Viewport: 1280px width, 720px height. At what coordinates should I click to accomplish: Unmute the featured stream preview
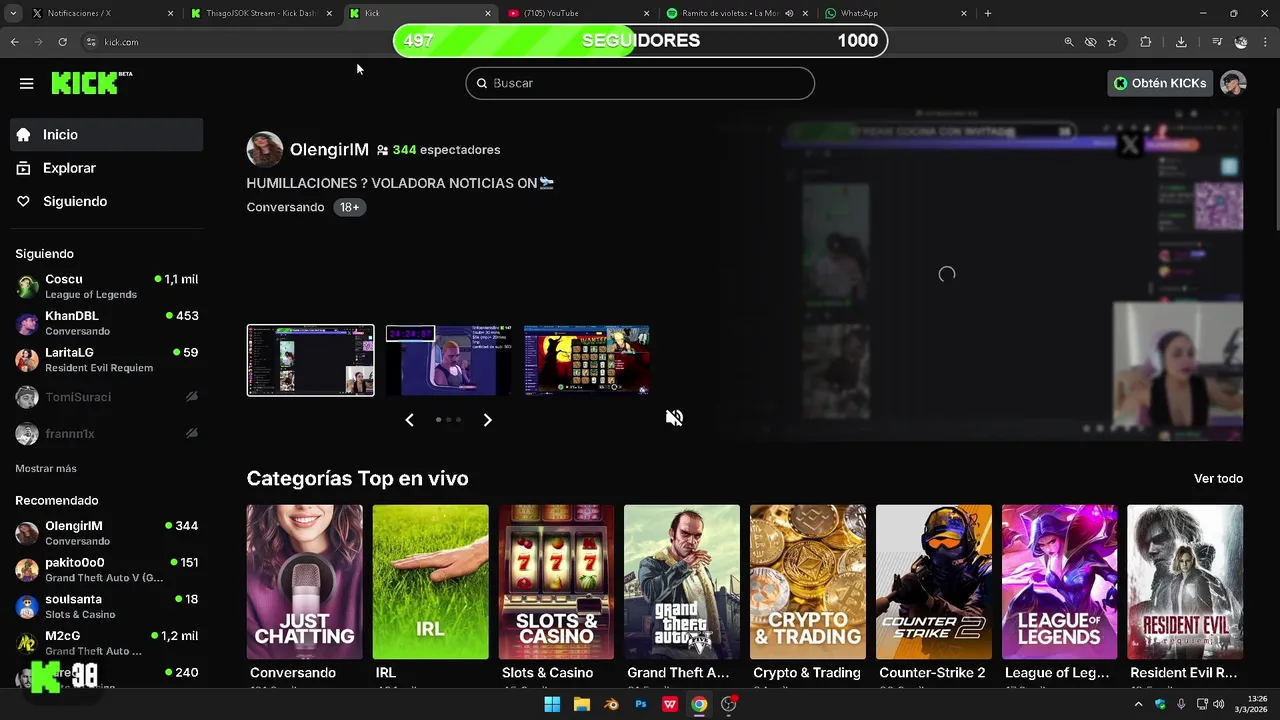675,418
